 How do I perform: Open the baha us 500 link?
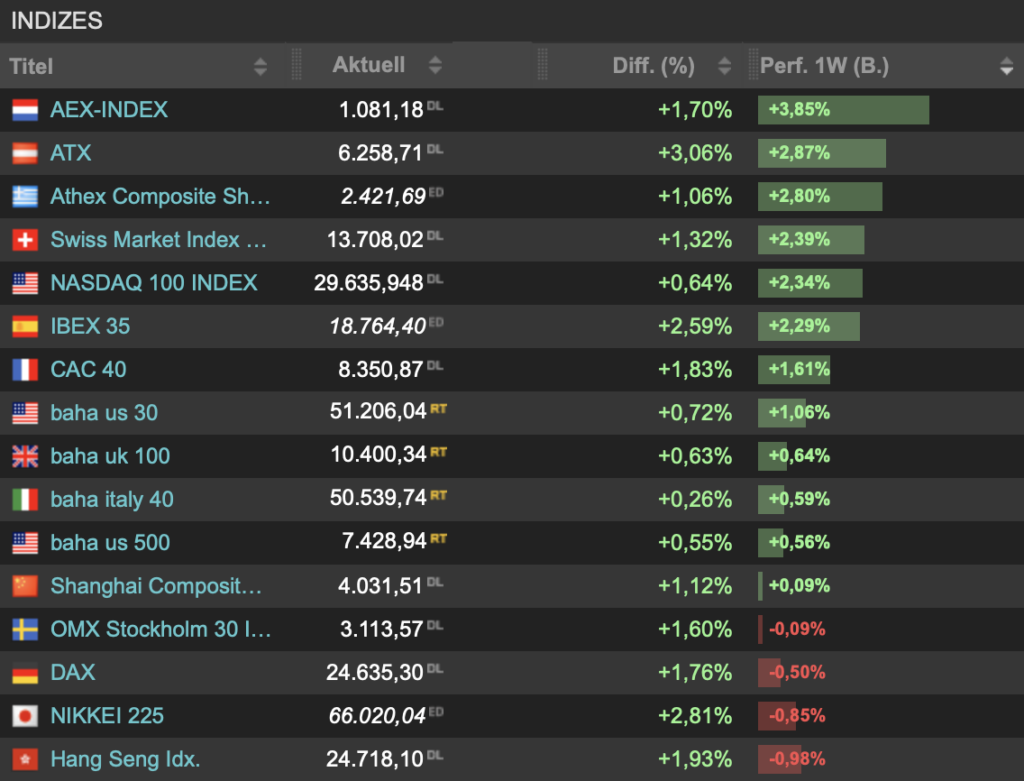(x=110, y=543)
